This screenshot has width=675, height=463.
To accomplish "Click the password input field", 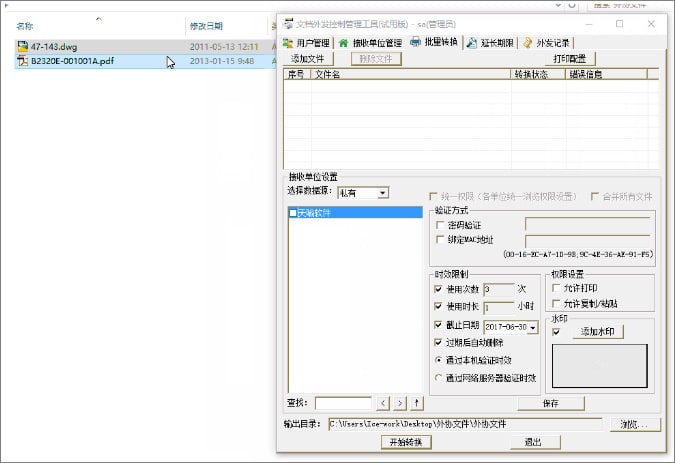I will [587, 224].
